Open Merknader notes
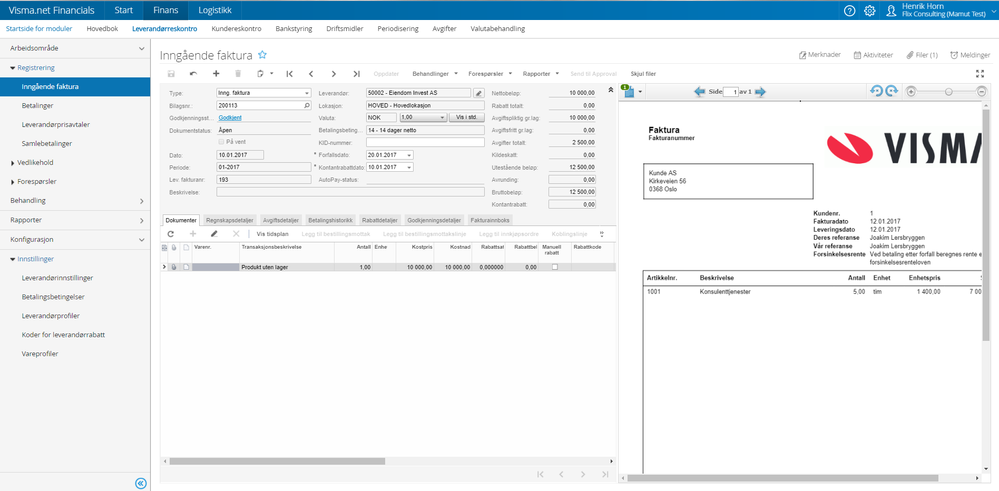The image size is (999, 491). (820, 55)
